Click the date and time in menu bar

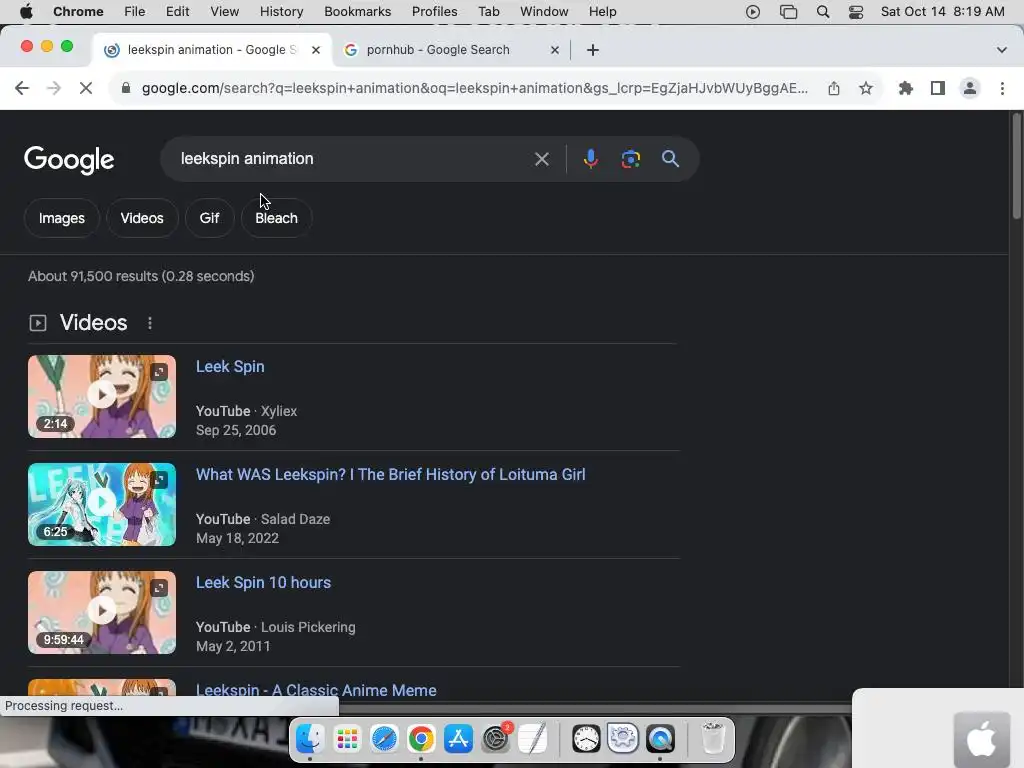click(942, 12)
